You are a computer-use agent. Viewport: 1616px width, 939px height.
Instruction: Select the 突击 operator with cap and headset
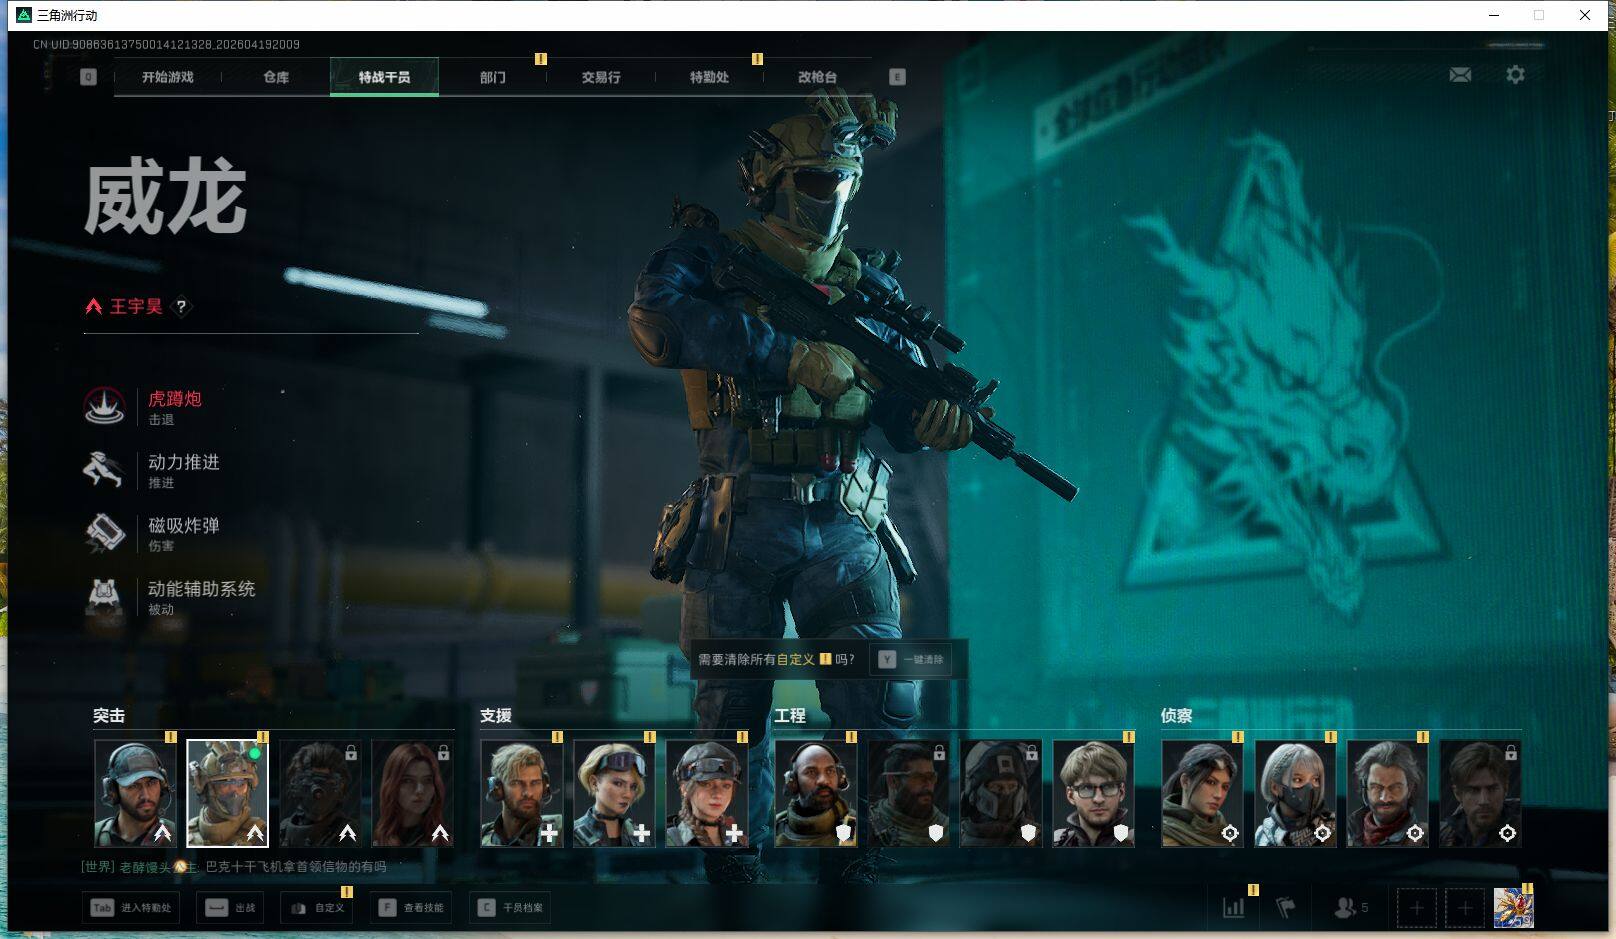(x=136, y=793)
